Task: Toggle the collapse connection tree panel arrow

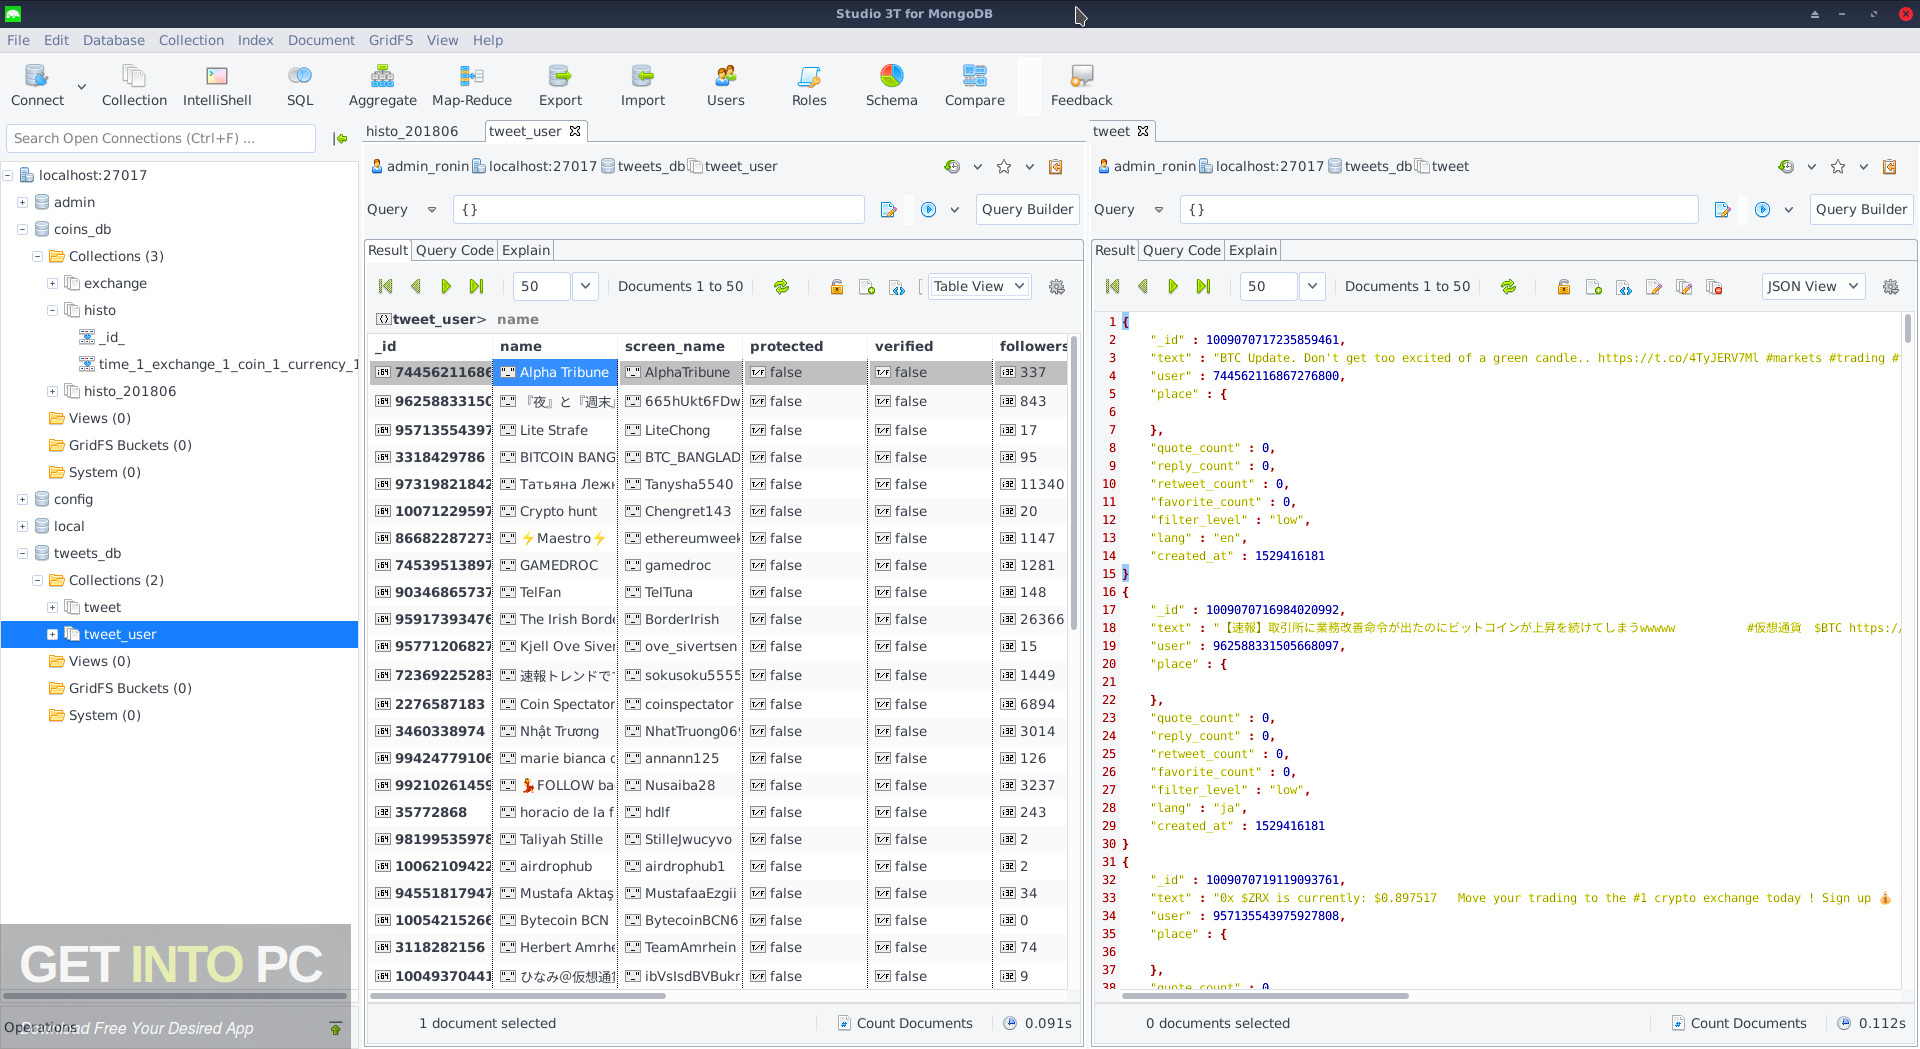Action: pyautogui.click(x=340, y=139)
